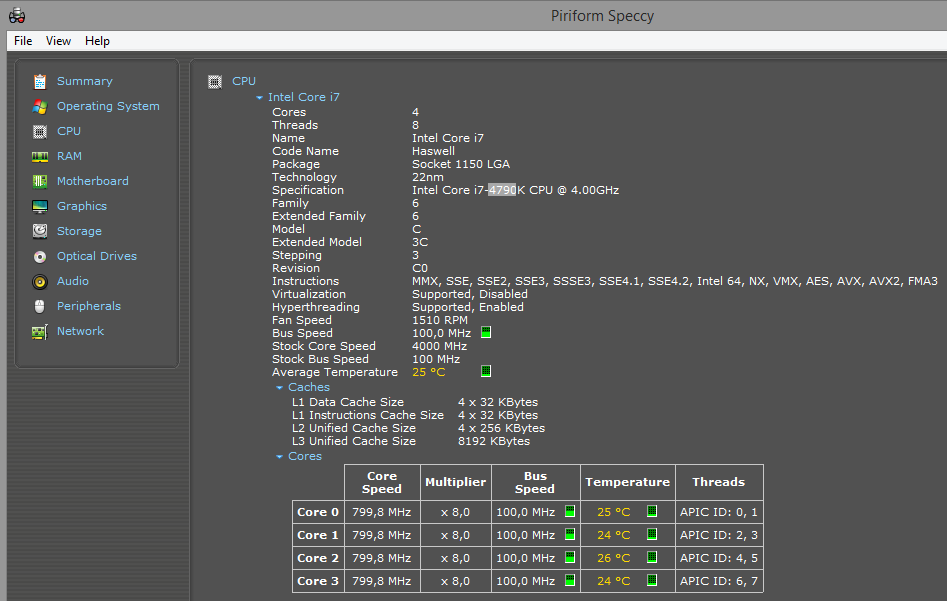
Task: Open the Operating System section
Action: click(108, 106)
